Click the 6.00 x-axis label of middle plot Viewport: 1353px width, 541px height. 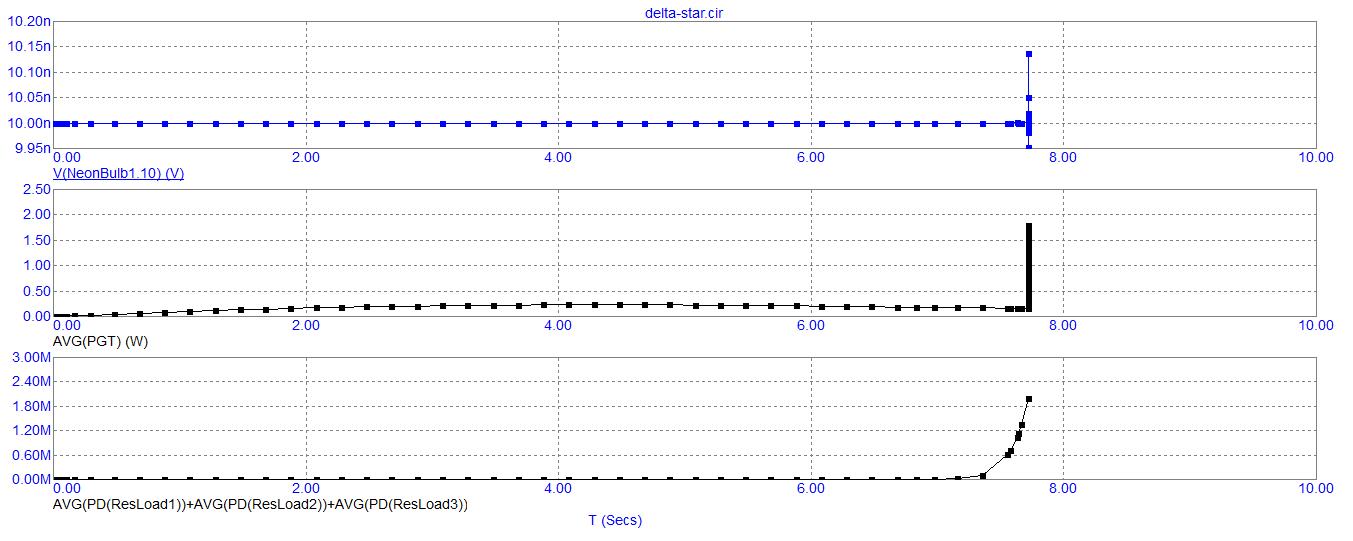(810, 325)
